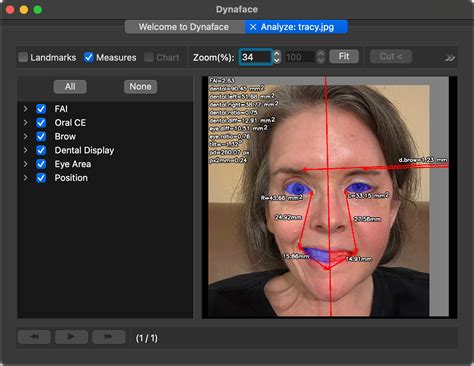This screenshot has width=474, height=366.
Task: Click the Zoom percentage input field
Action: pos(255,57)
